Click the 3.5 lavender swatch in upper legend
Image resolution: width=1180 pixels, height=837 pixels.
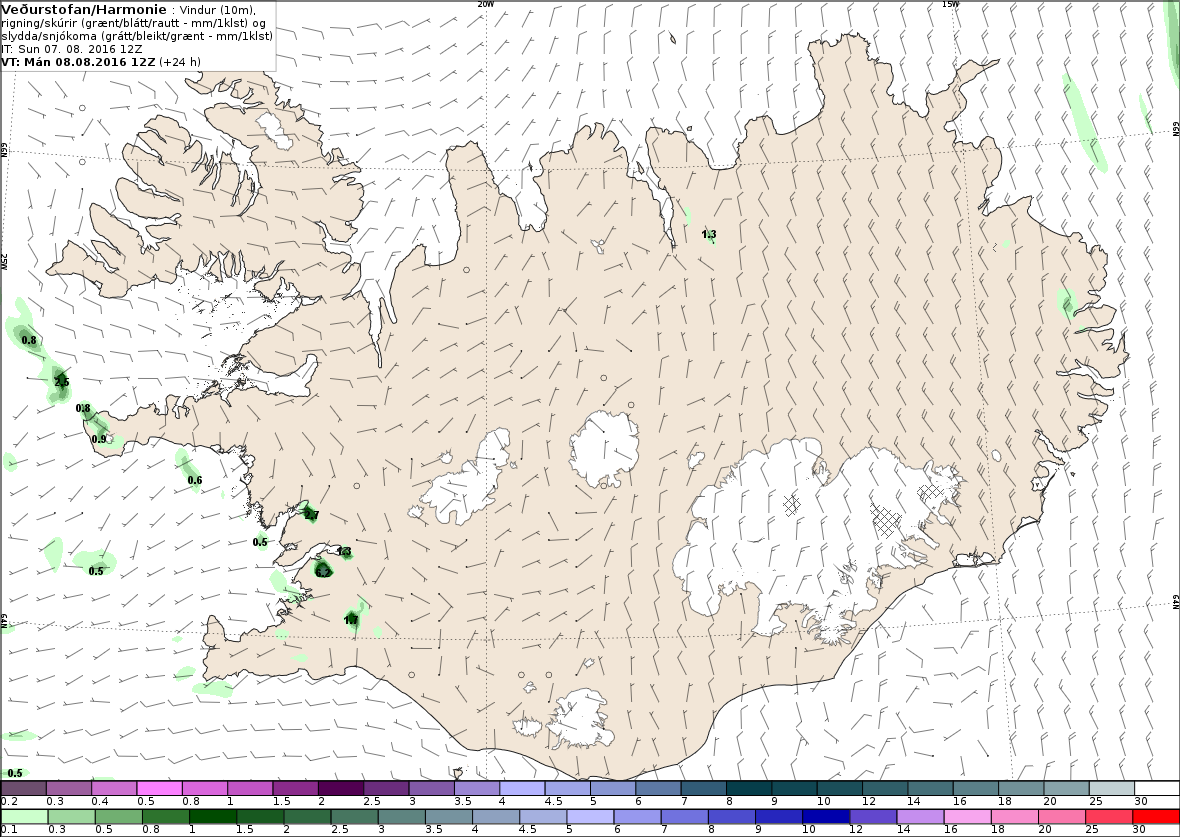point(477,788)
